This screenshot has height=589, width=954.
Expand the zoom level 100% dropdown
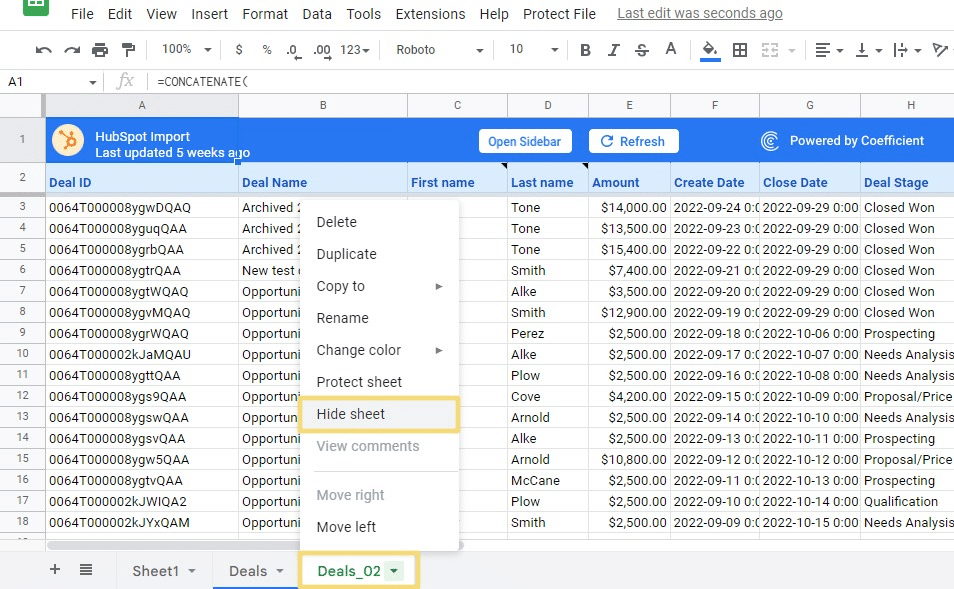pyautogui.click(x=187, y=50)
